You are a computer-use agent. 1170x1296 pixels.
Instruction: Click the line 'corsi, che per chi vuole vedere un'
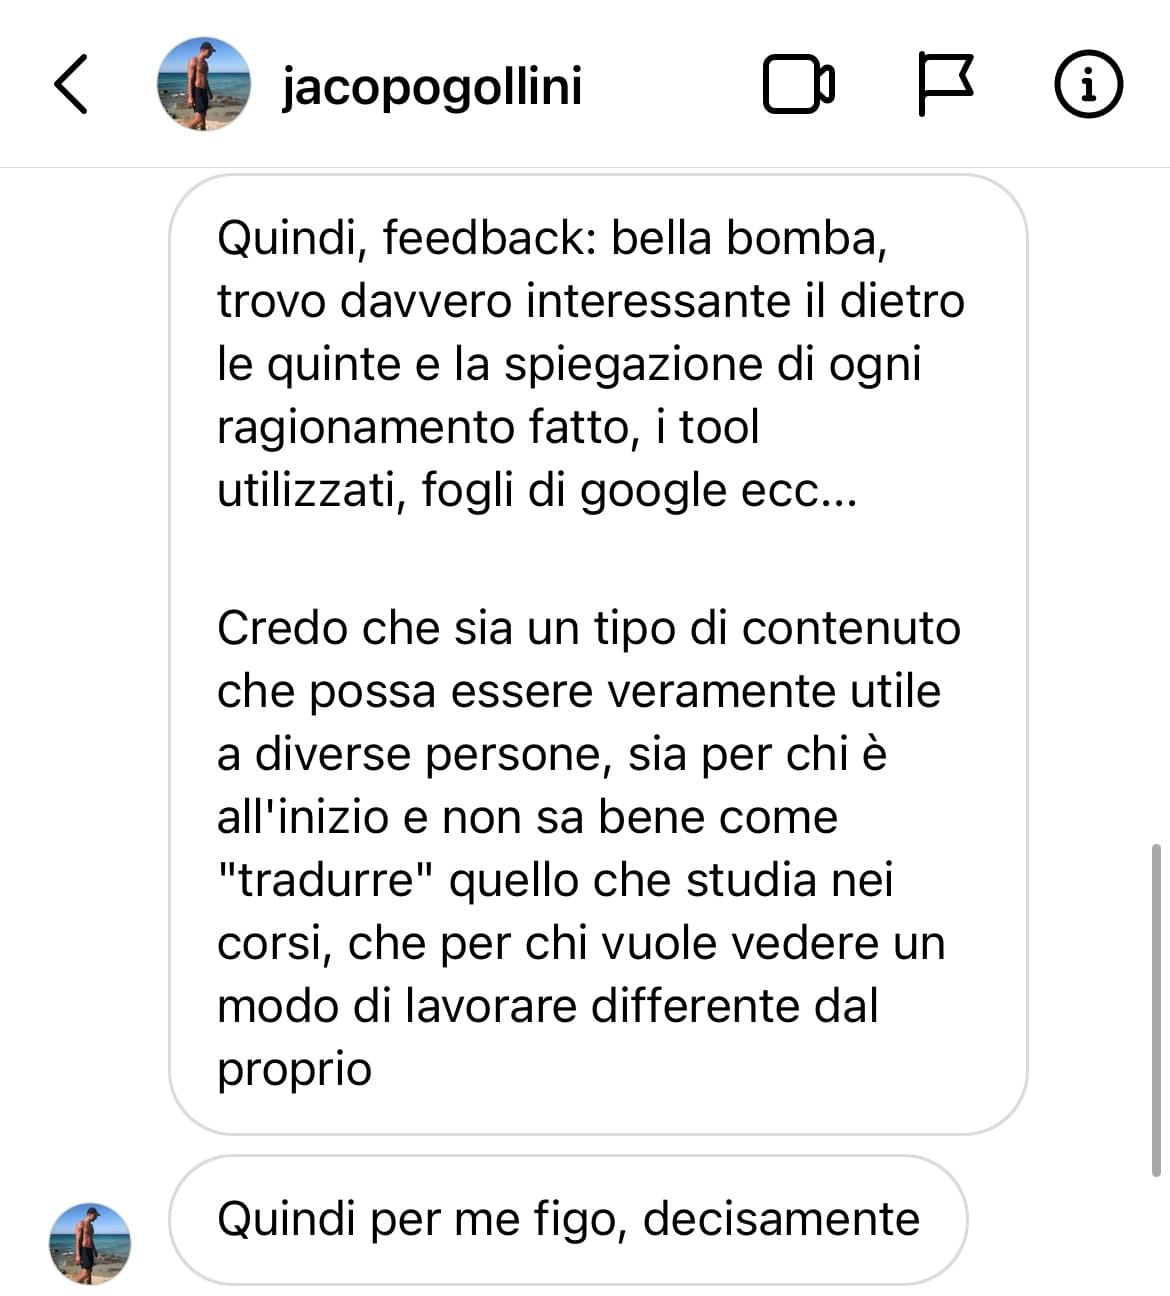tap(581, 944)
